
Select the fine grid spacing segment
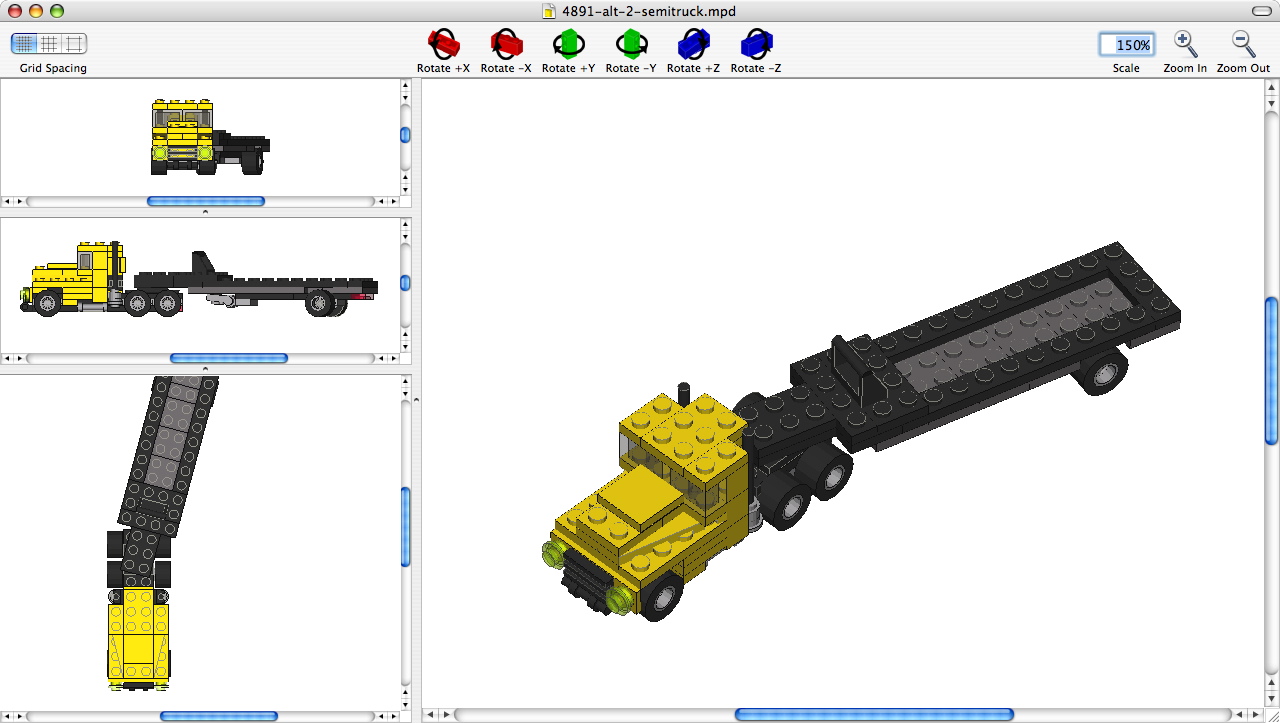click(x=22, y=43)
